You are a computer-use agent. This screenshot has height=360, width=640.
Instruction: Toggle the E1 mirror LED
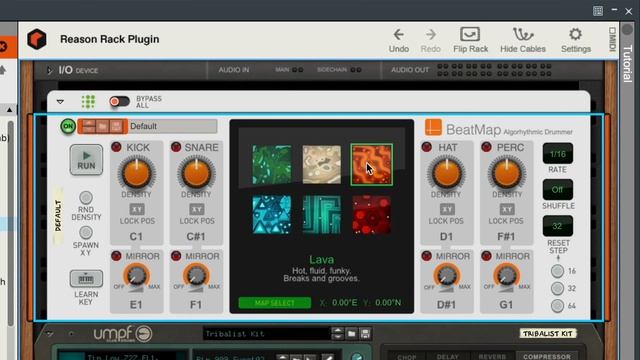[116, 256]
